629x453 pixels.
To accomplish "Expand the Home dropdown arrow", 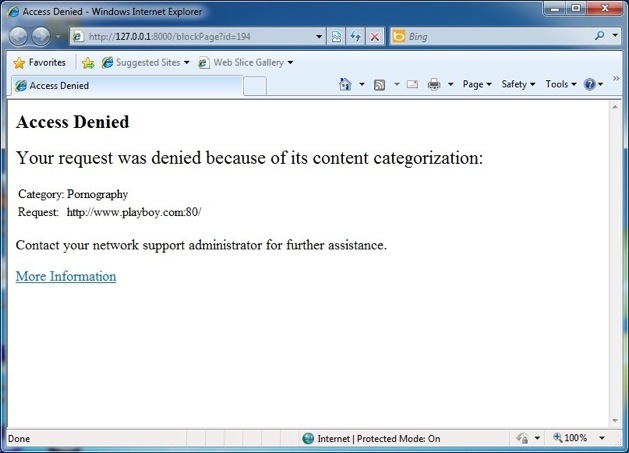I will 362,84.
